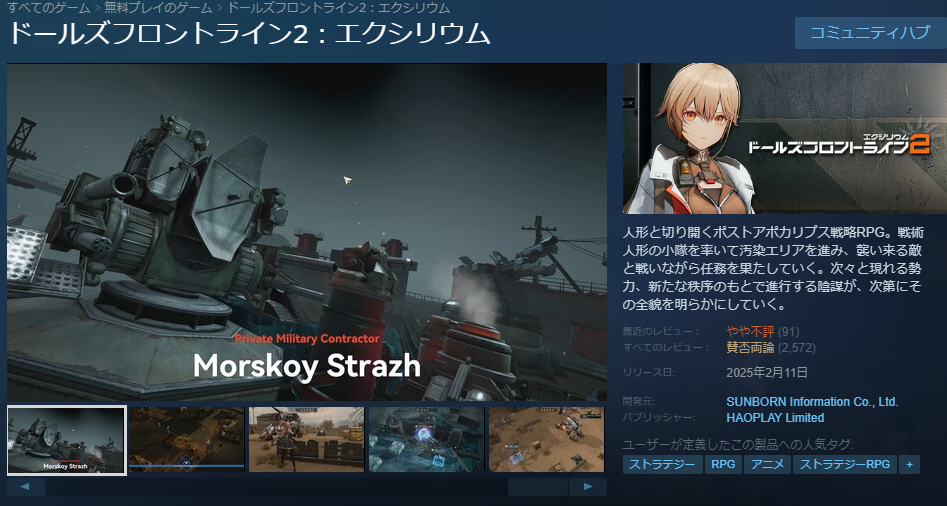
Task: Open the developer SUNBORN Information Co., Ltd. link
Action: click(812, 402)
